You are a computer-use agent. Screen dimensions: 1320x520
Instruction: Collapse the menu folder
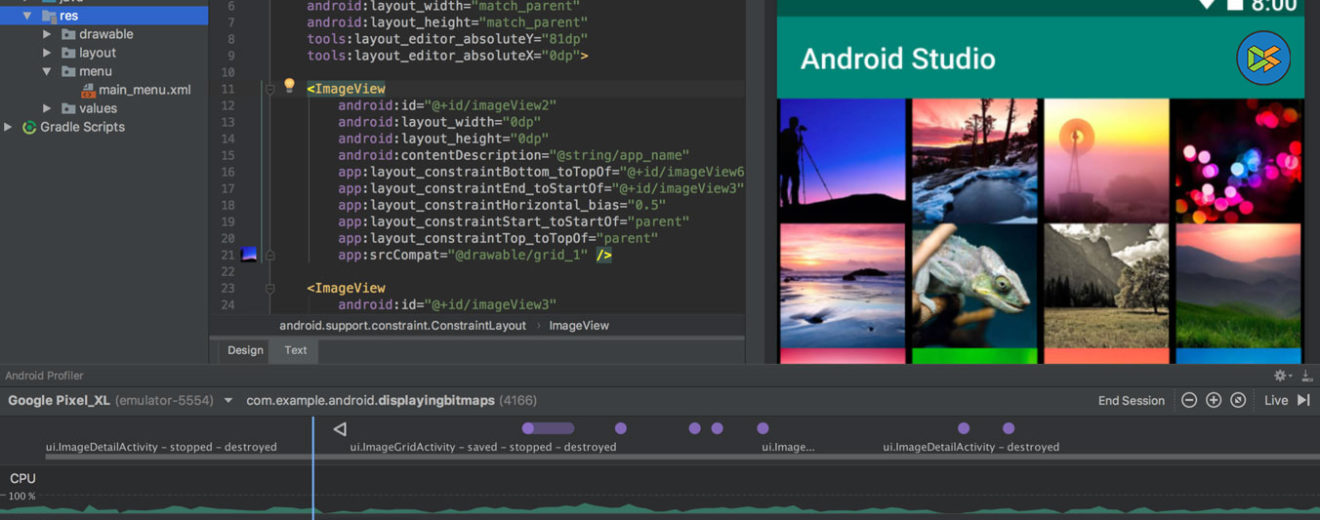click(47, 72)
